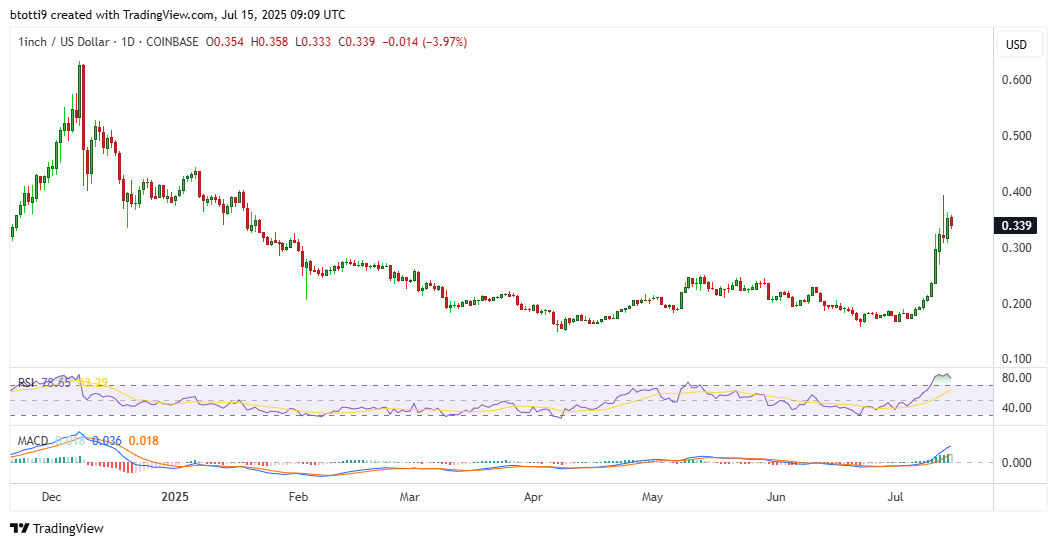Click the TradingView logo icon
The width and height of the screenshot is (1057, 546).
click(x=21, y=528)
